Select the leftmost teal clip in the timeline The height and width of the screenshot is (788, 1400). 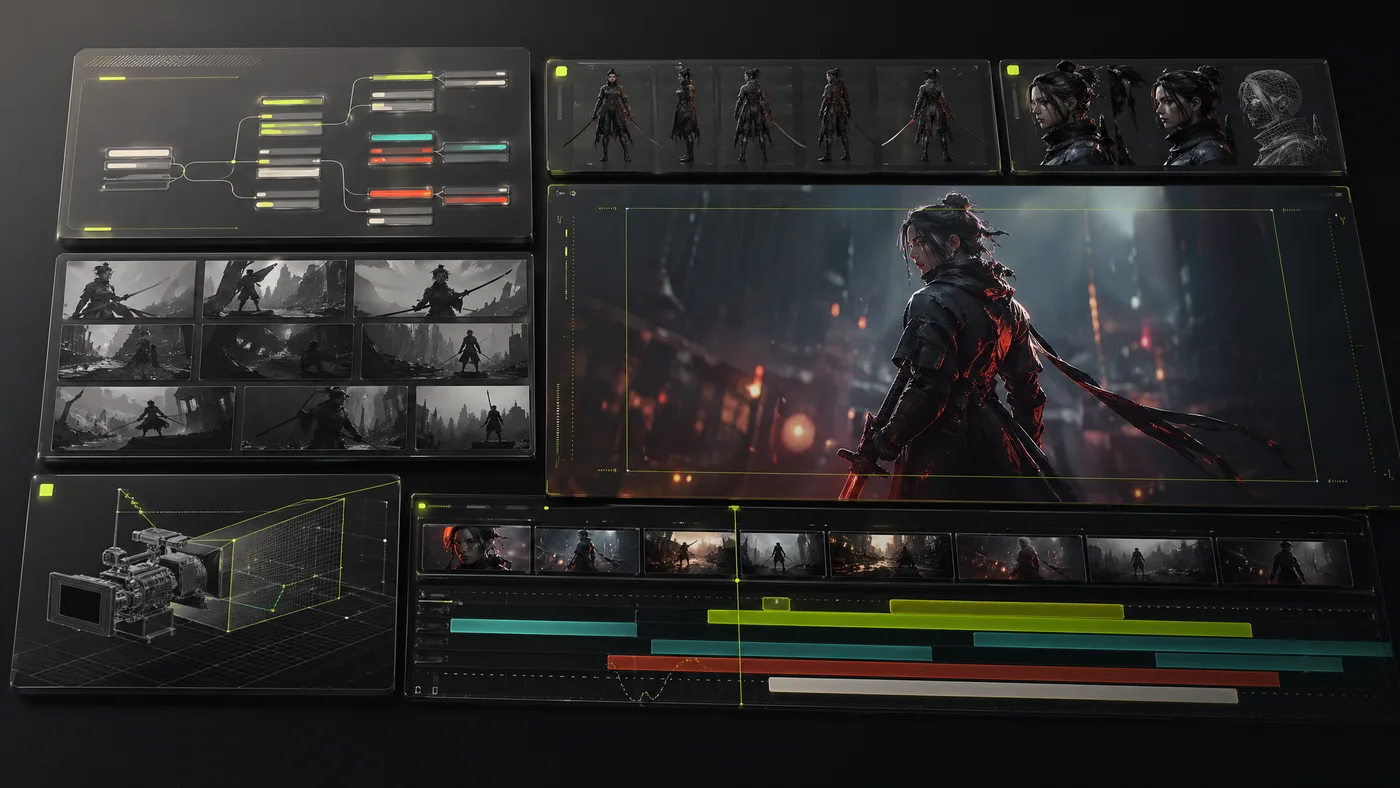click(543, 628)
